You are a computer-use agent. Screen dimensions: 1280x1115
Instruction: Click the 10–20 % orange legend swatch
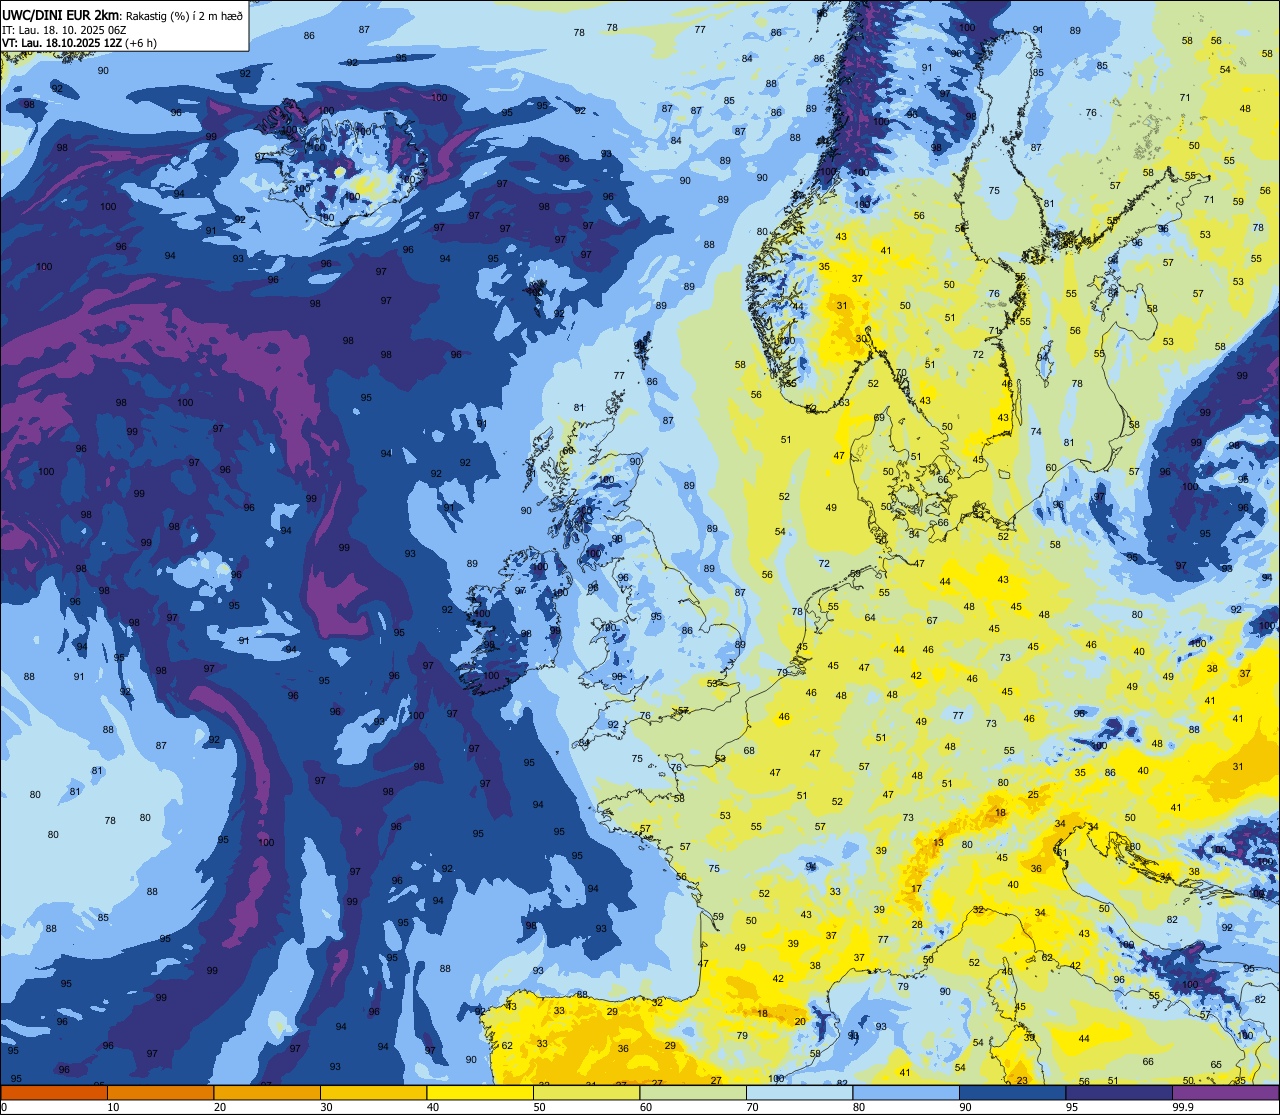160,1092
